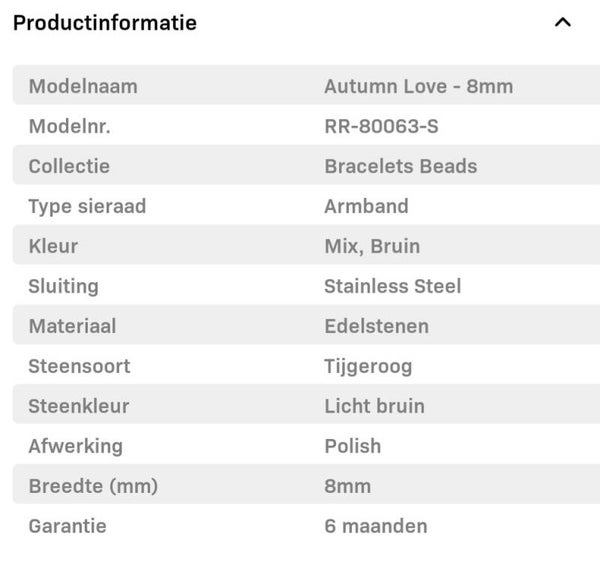Screen dimensions: 600x568
Task: Select the Steensoort label
Action: (x=79, y=366)
